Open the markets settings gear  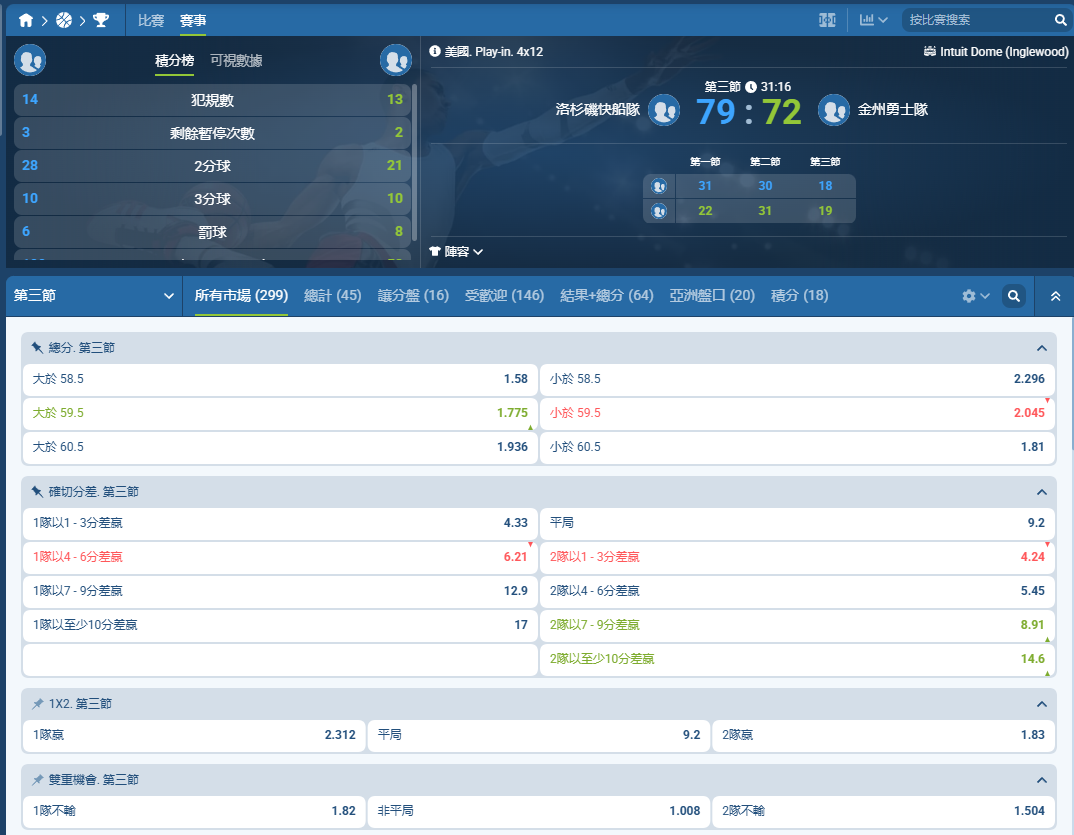pyautogui.click(x=975, y=296)
